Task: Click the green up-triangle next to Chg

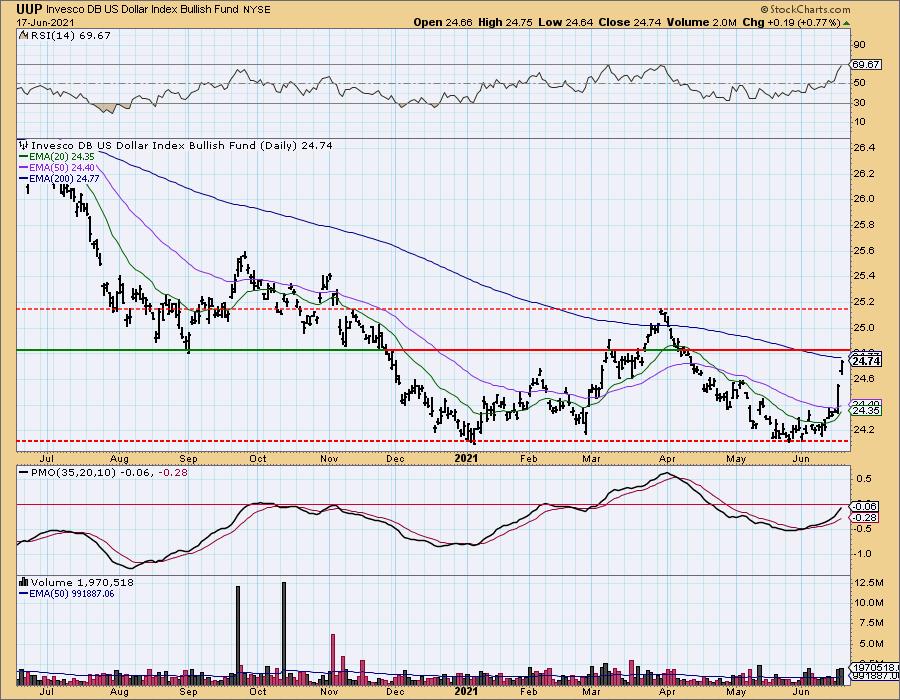Action: click(847, 23)
